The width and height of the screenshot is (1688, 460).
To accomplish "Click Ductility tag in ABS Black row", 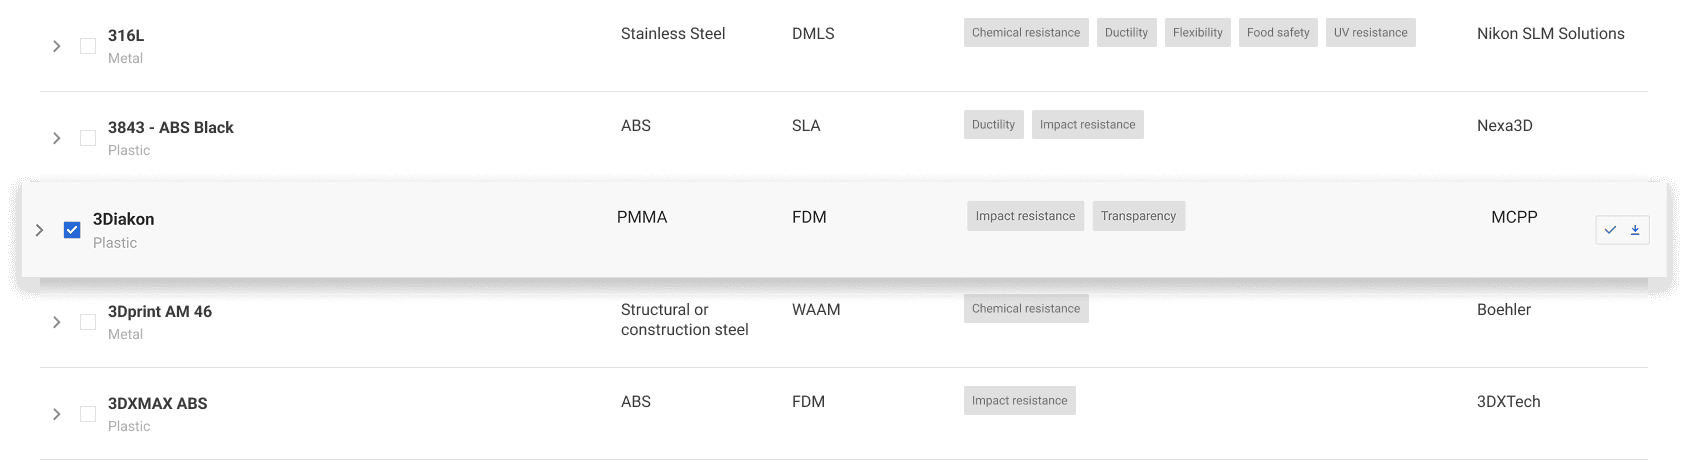I will click(993, 125).
